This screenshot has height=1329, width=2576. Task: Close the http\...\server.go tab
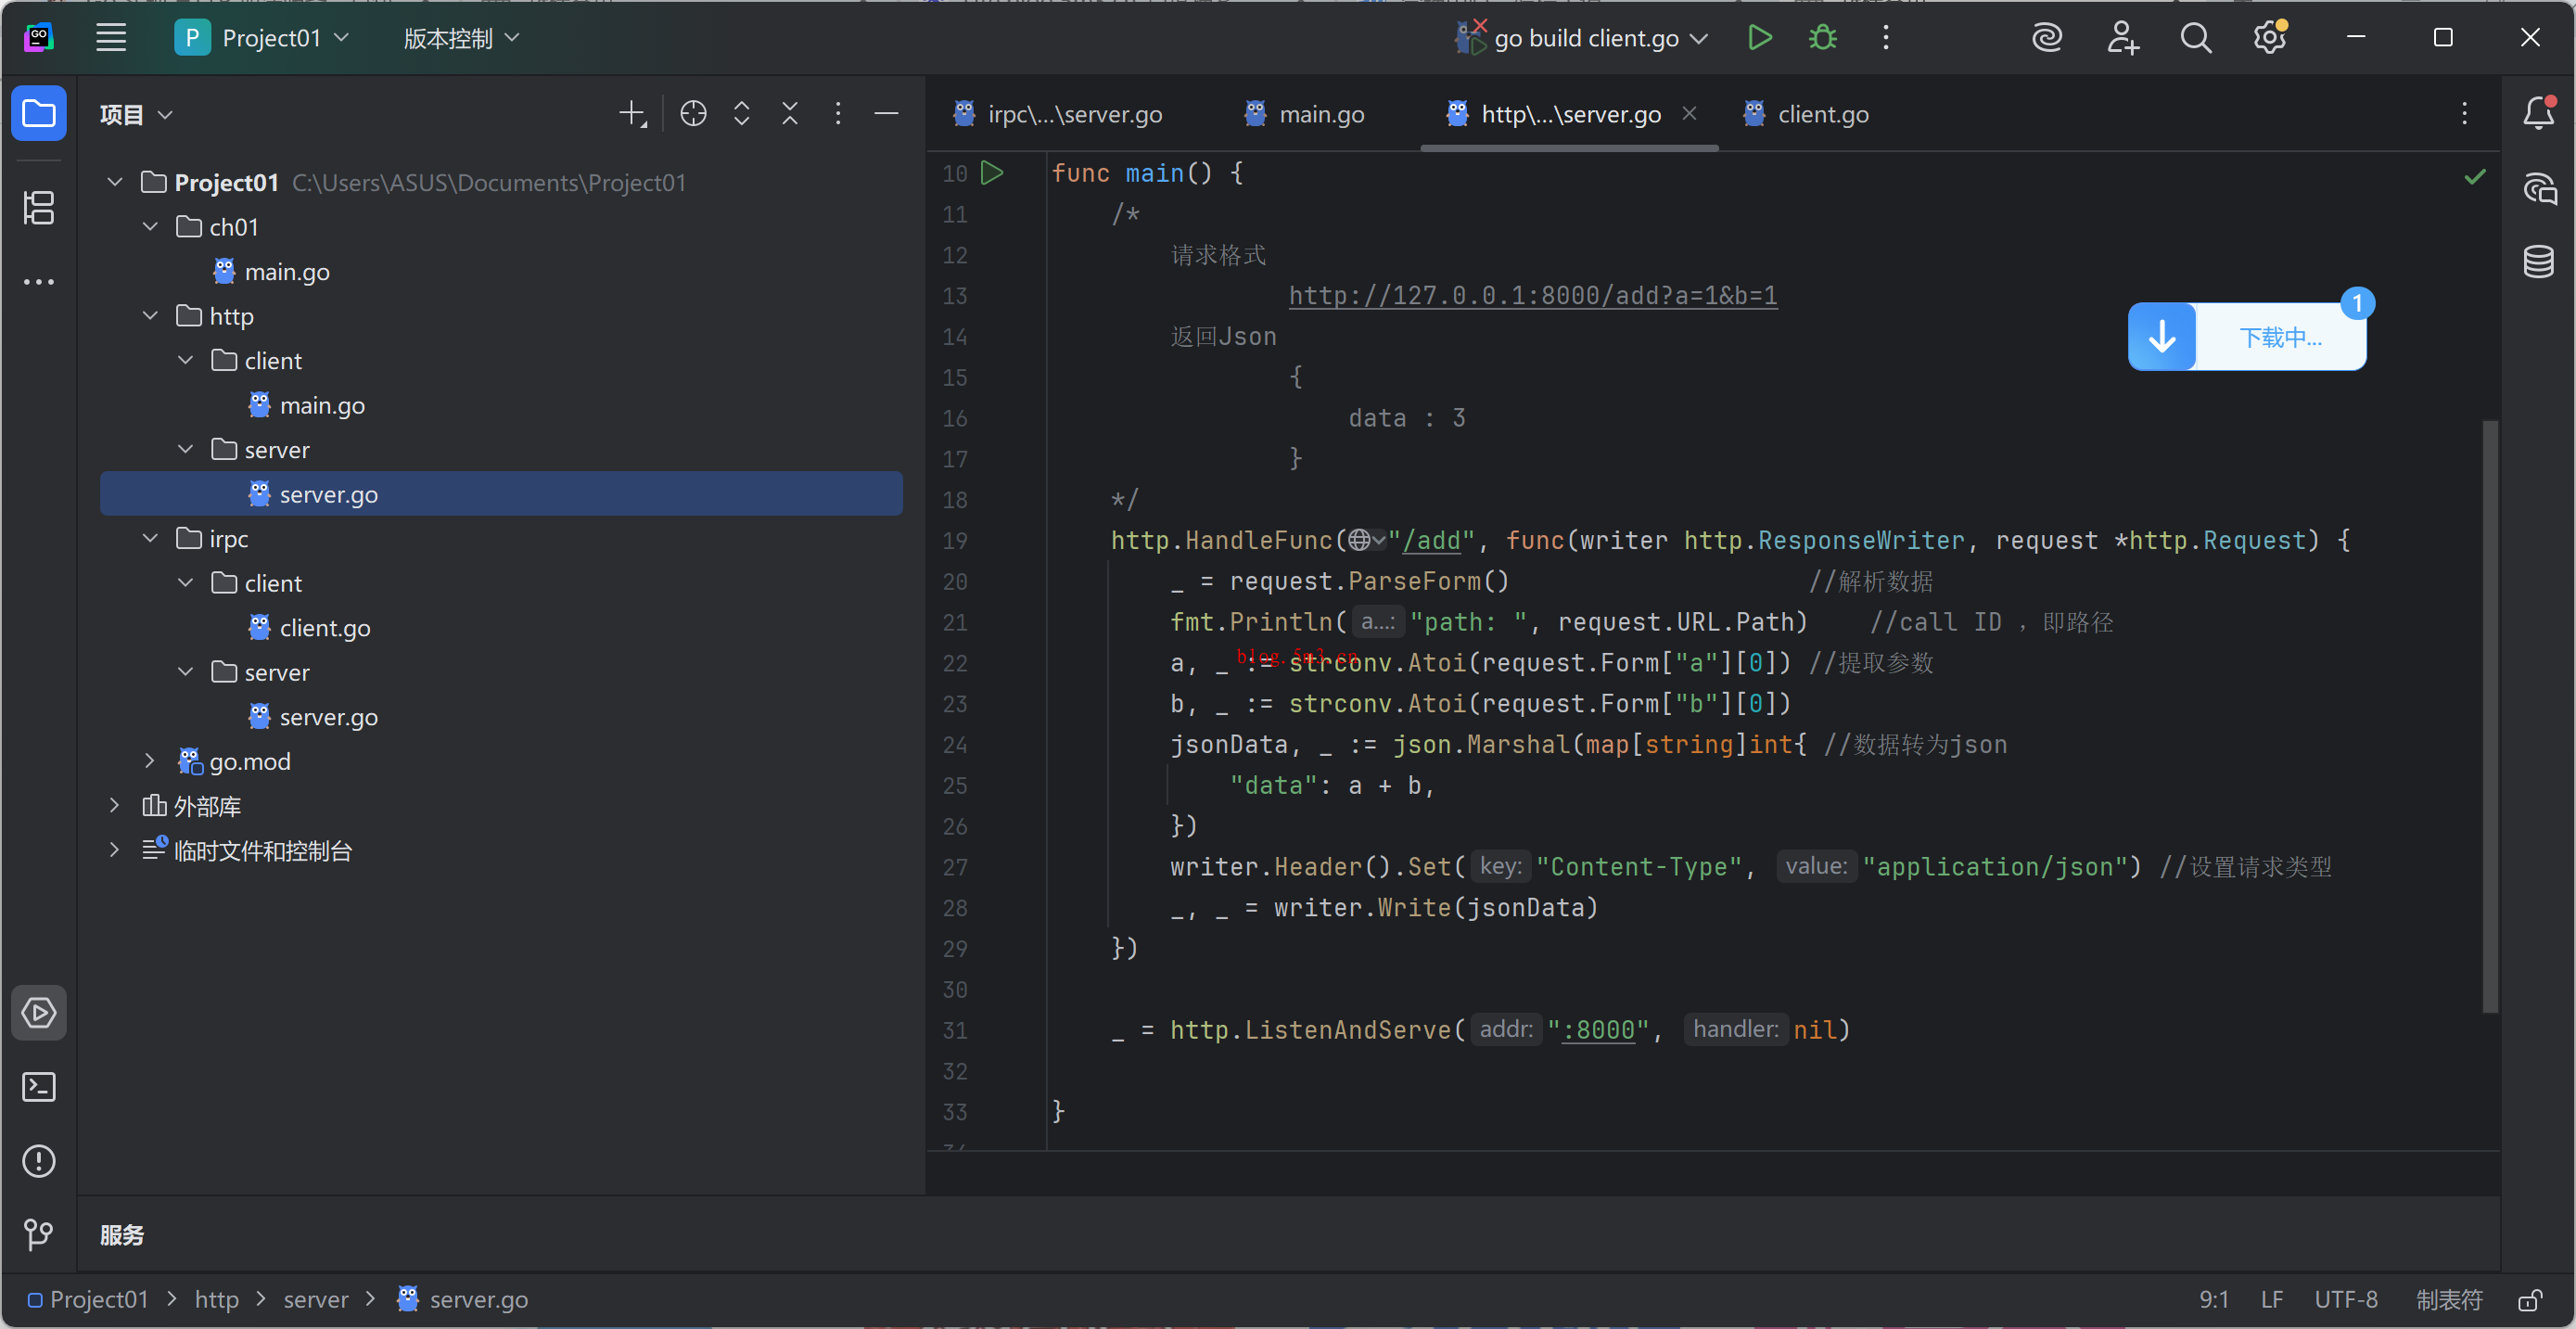pyautogui.click(x=1689, y=114)
